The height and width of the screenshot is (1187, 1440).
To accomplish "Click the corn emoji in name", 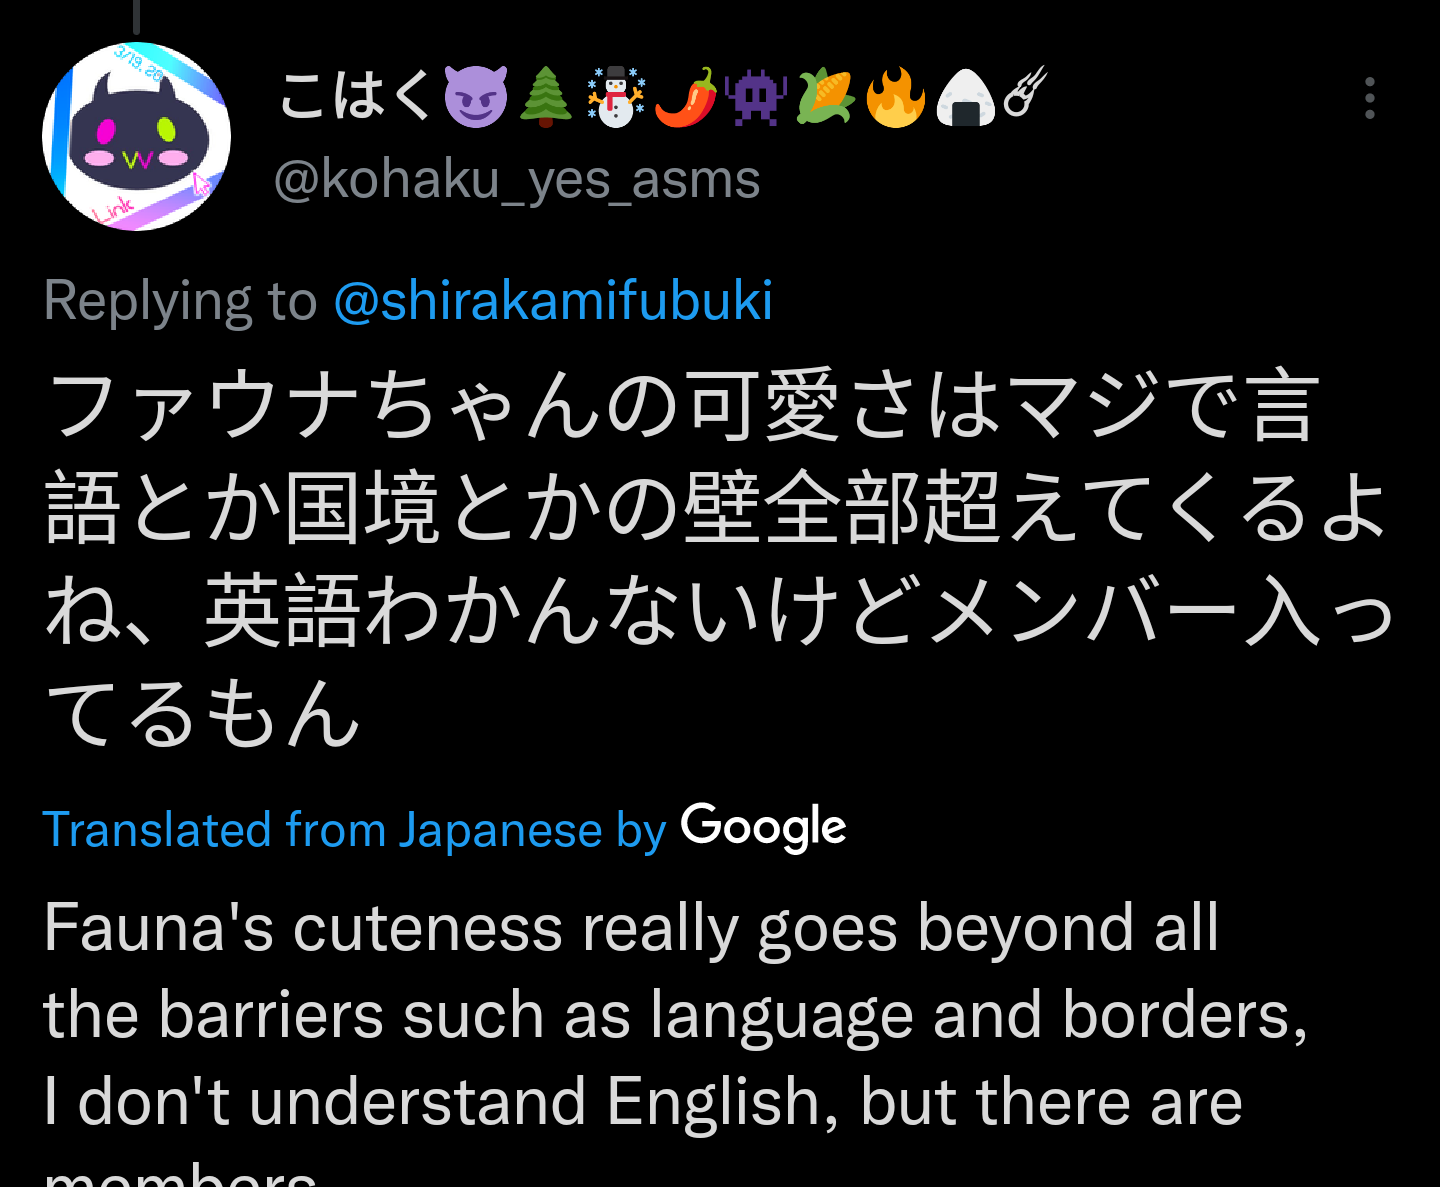I will pyautogui.click(x=825, y=97).
